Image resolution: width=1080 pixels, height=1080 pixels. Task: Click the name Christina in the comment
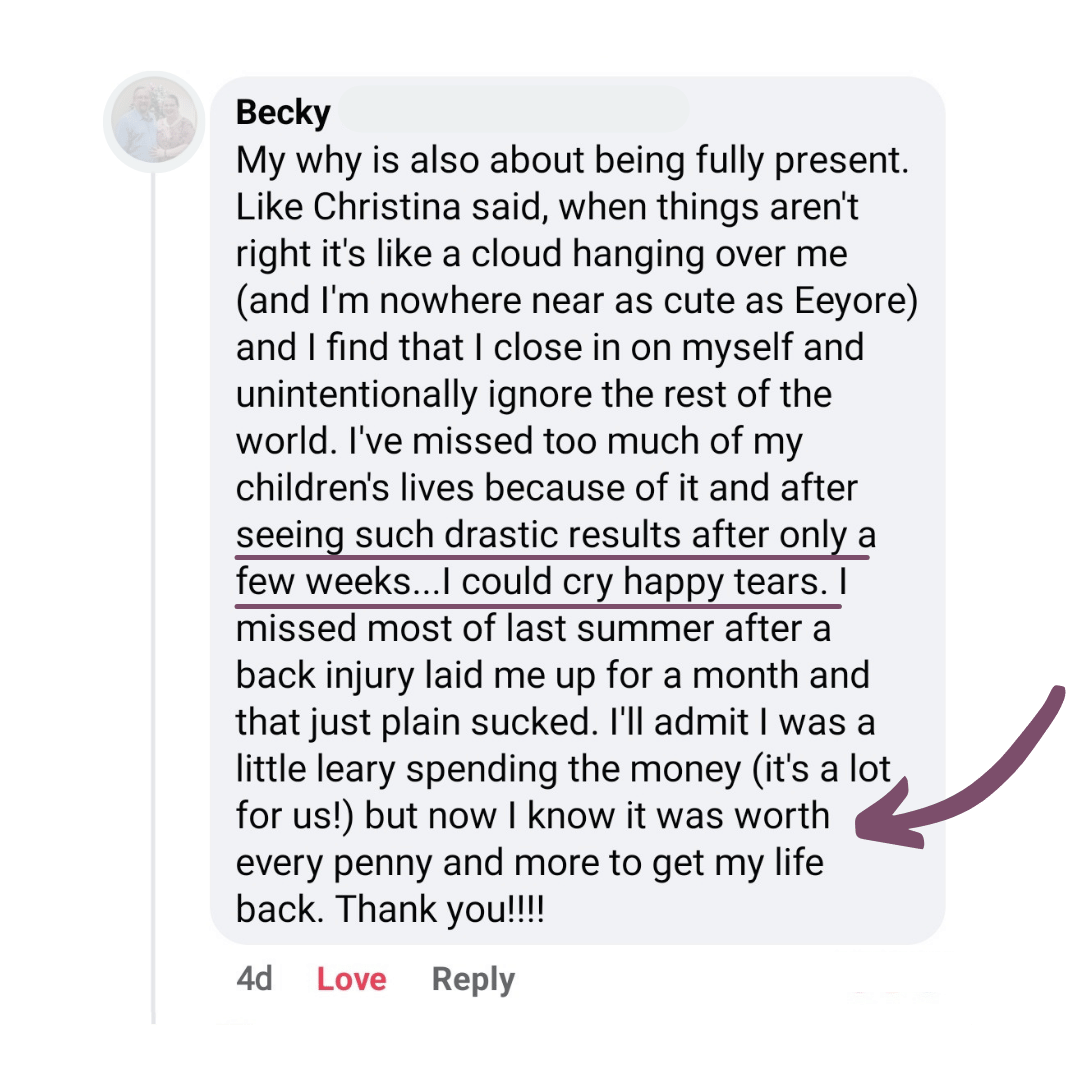[x=386, y=207]
